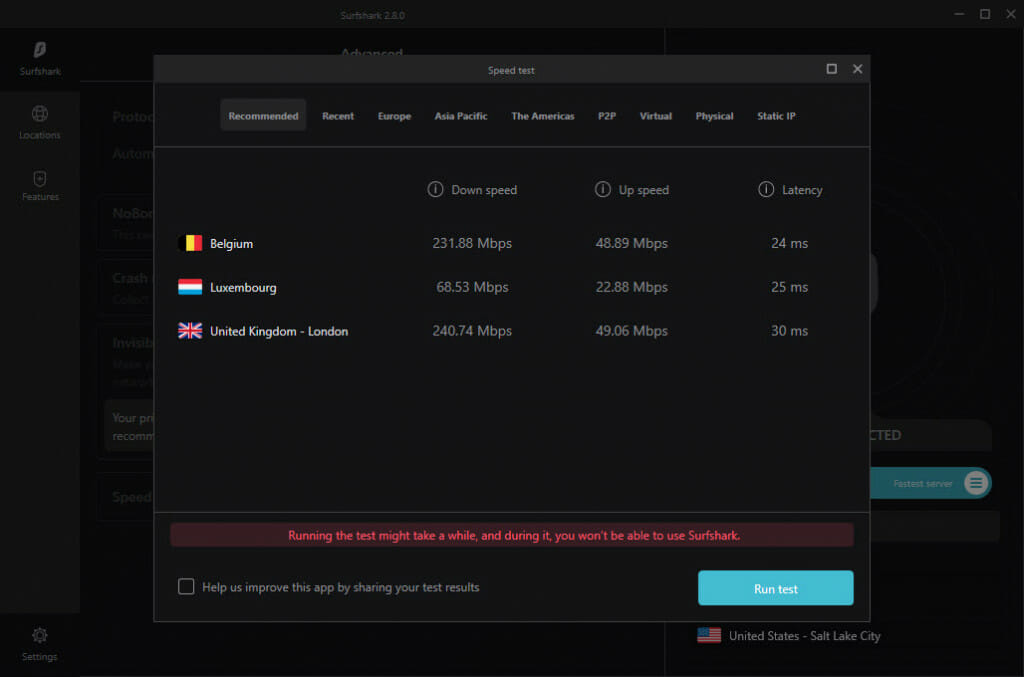Select United Kingdom - London row
The height and width of the screenshot is (677, 1024).
511,331
